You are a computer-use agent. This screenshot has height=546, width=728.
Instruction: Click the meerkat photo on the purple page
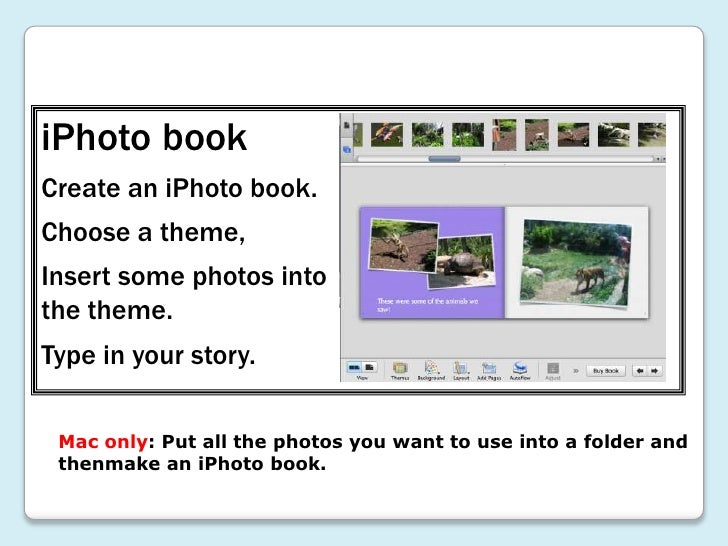(x=403, y=246)
